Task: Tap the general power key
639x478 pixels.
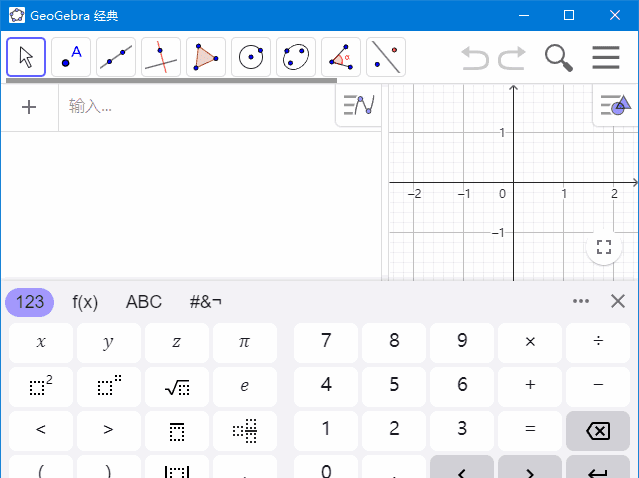Action: 109,387
